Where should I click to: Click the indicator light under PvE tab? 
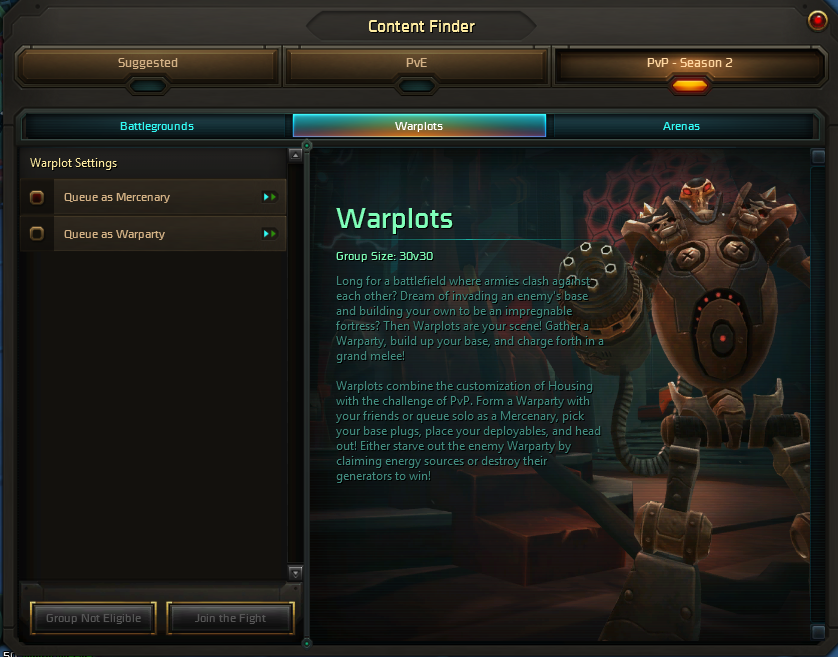coord(416,86)
